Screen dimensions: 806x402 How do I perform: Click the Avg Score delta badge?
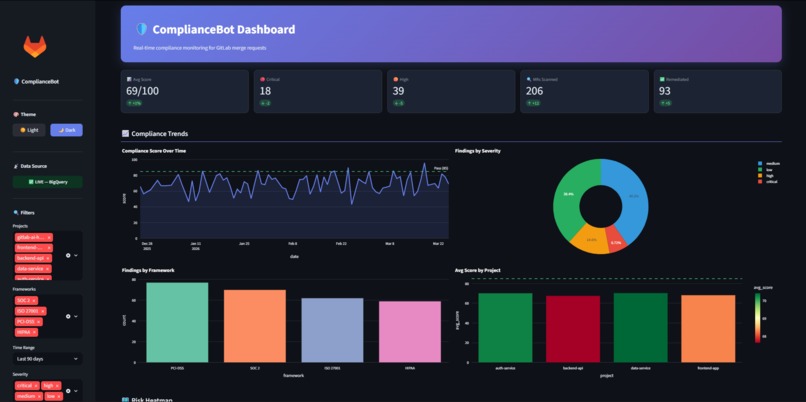point(134,103)
